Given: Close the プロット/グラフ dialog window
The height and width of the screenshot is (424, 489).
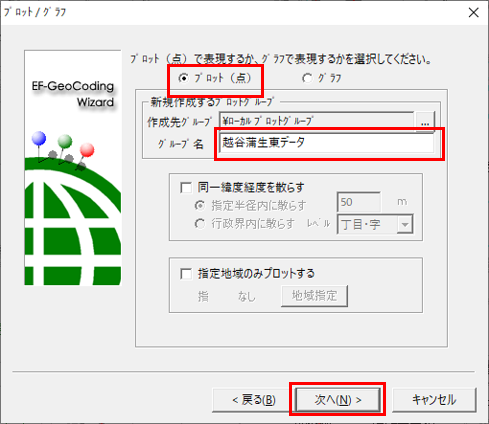Looking at the screenshot, I should click(473, 13).
